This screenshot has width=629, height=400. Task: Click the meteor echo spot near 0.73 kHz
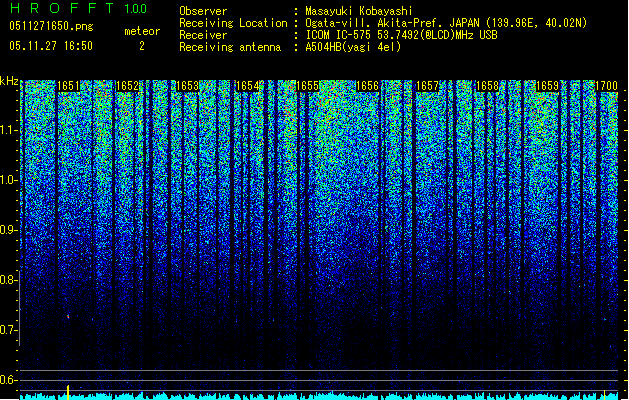point(68,317)
